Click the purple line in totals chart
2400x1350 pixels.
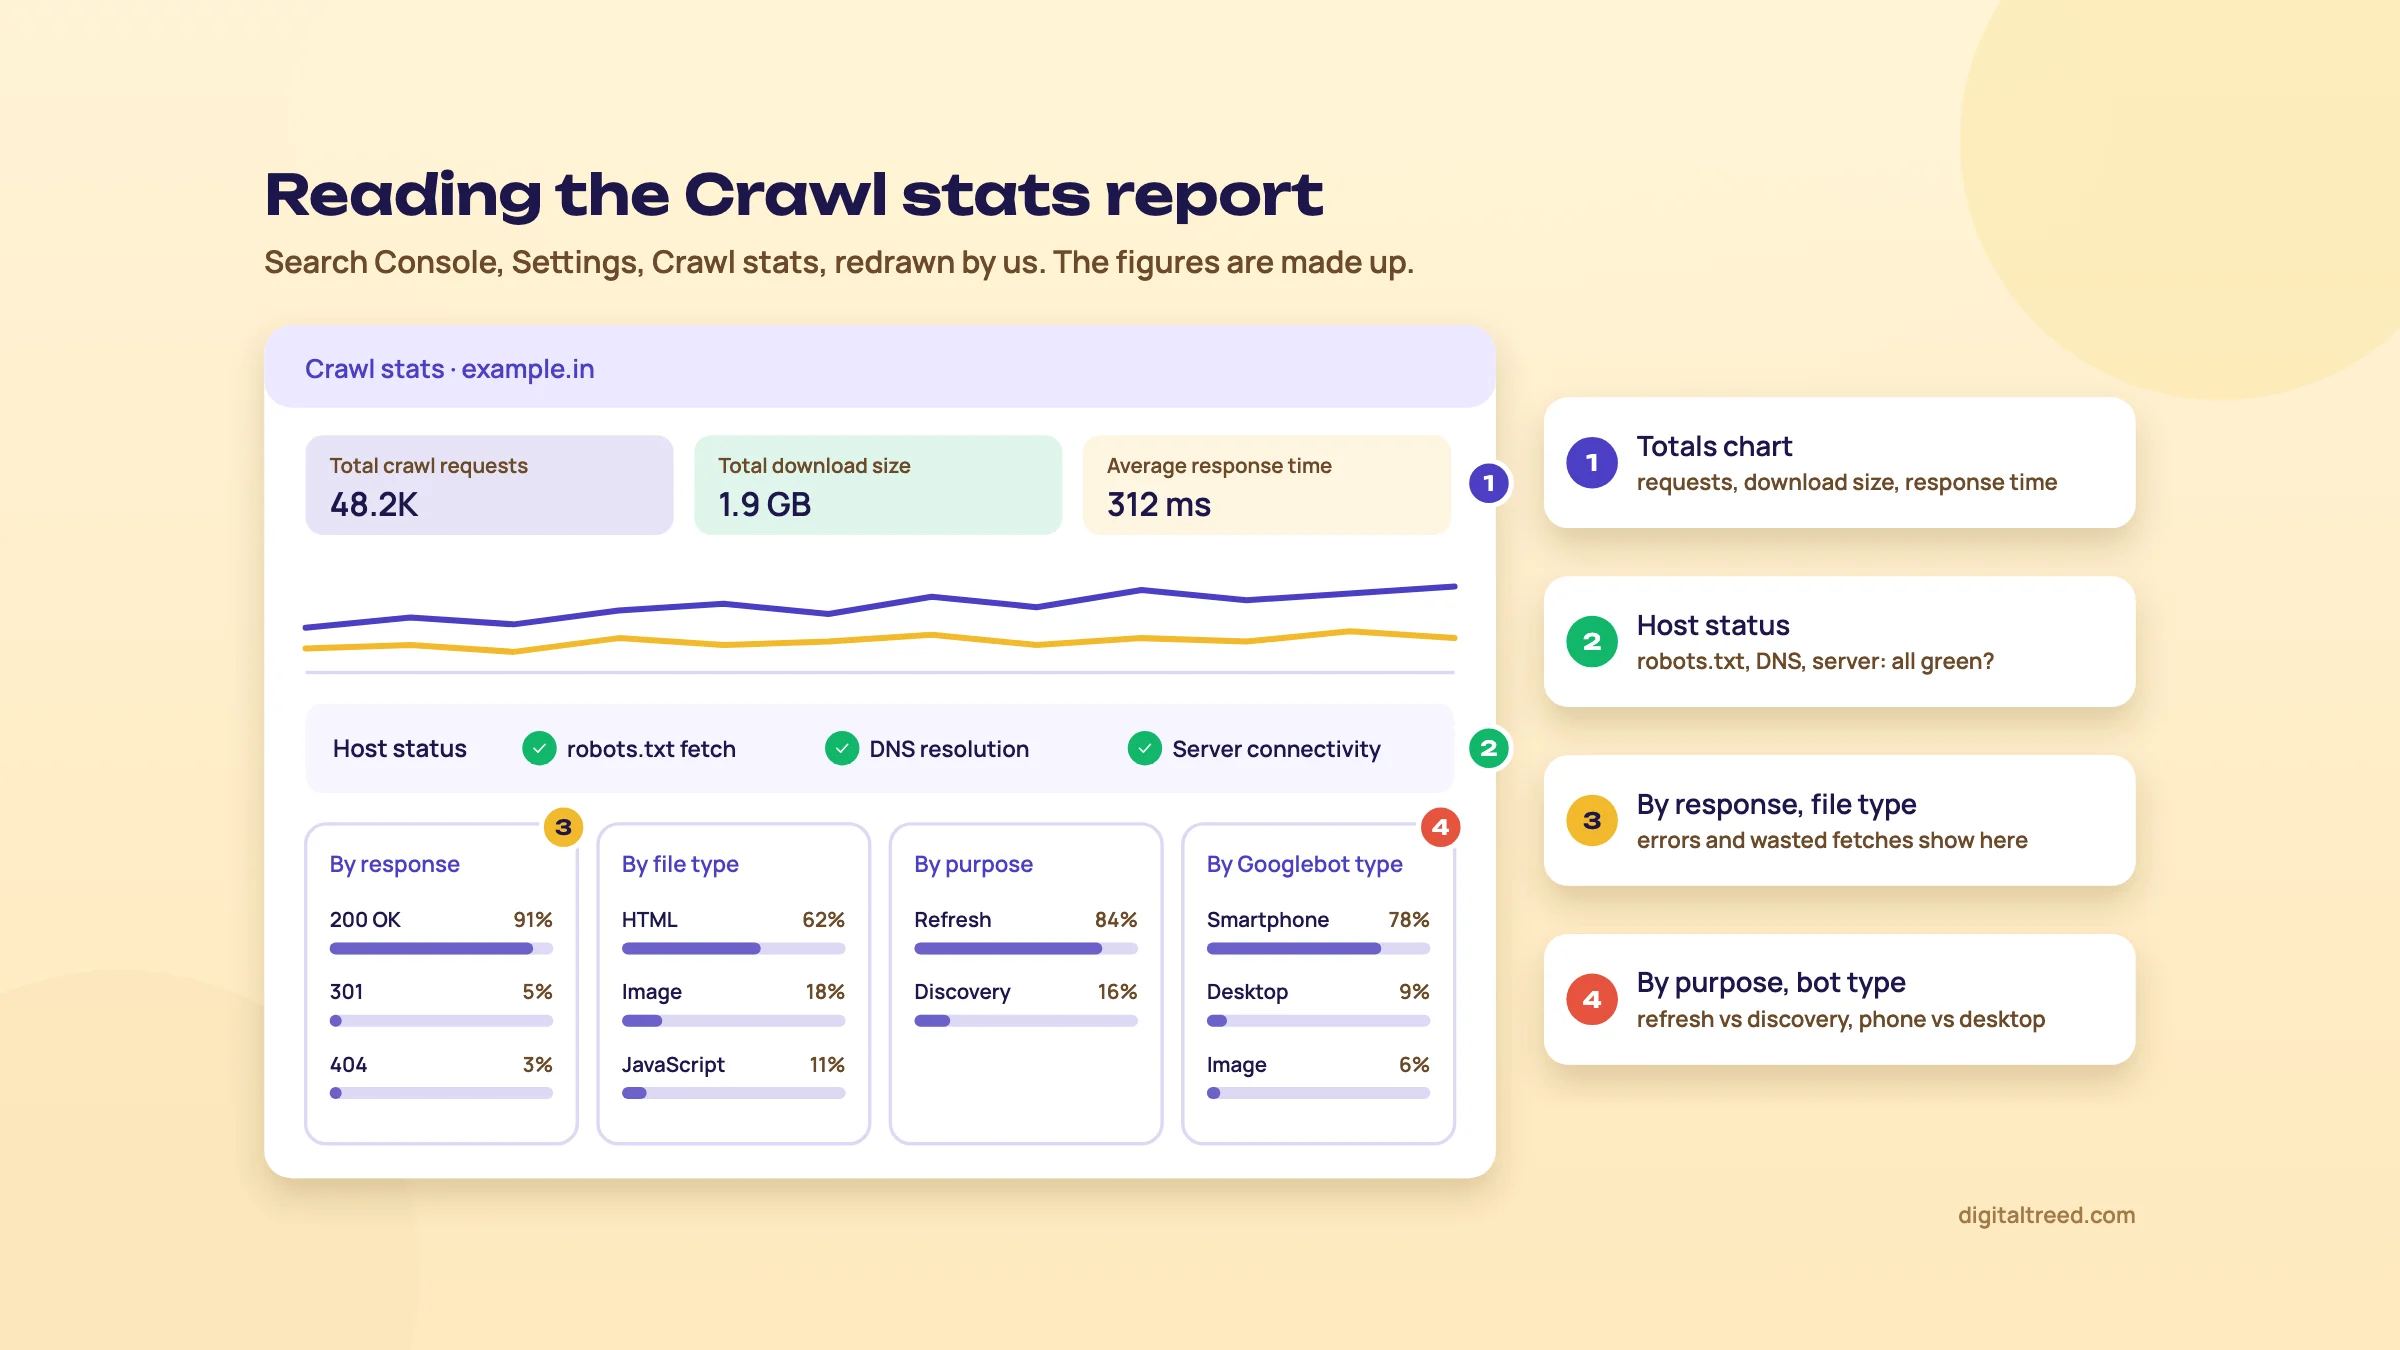880,605
